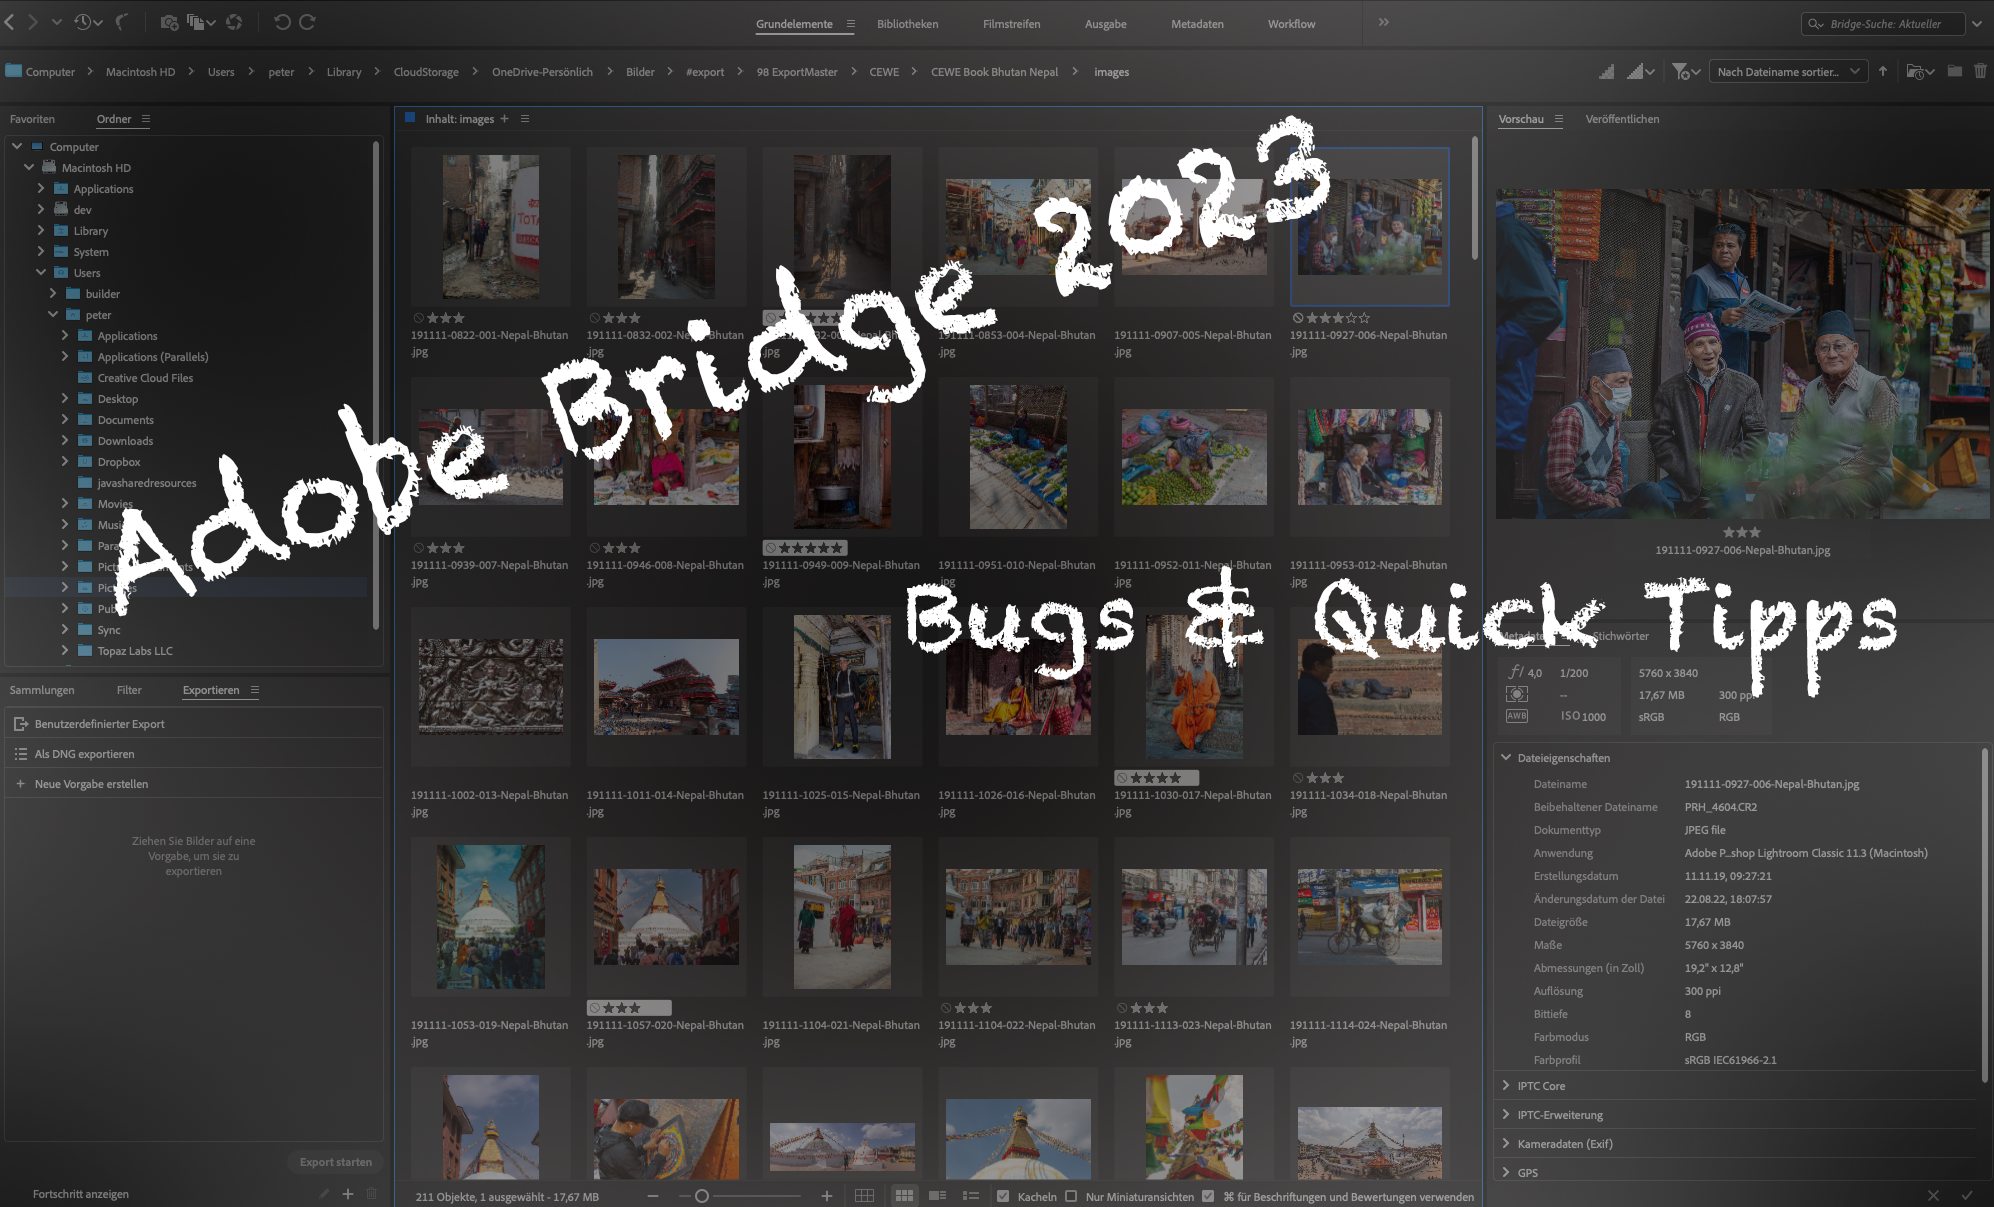
Task: Click the grid lock view icon
Action: 865,1196
